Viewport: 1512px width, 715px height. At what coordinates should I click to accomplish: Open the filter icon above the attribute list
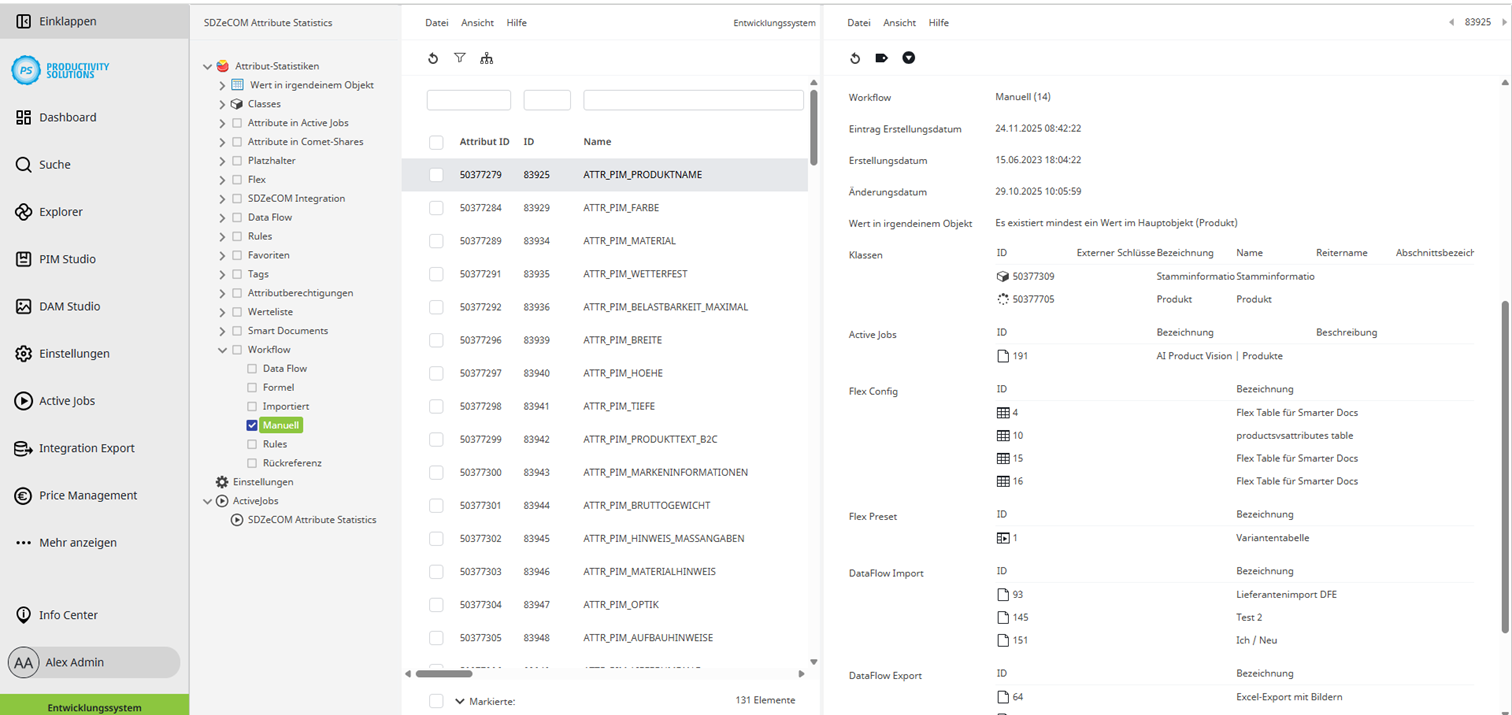(460, 58)
